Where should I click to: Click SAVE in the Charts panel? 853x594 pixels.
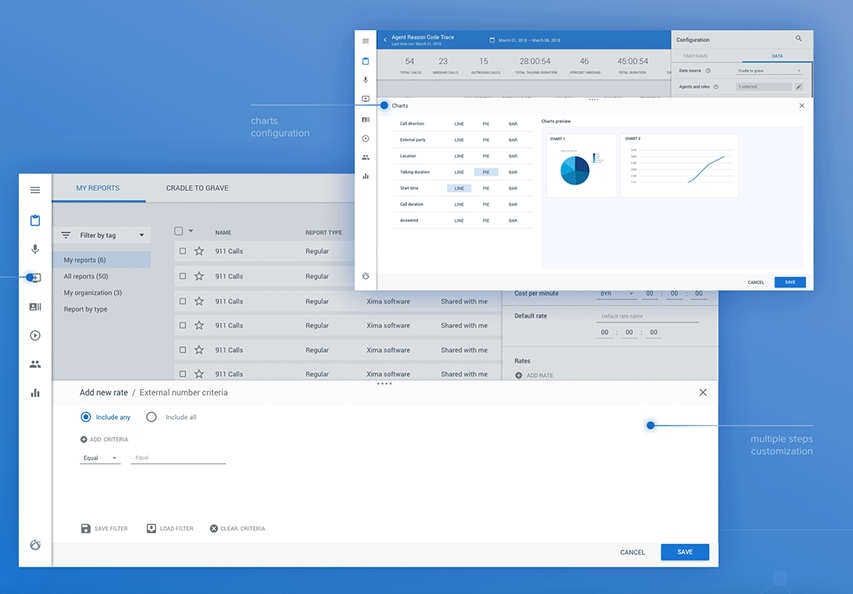[790, 282]
